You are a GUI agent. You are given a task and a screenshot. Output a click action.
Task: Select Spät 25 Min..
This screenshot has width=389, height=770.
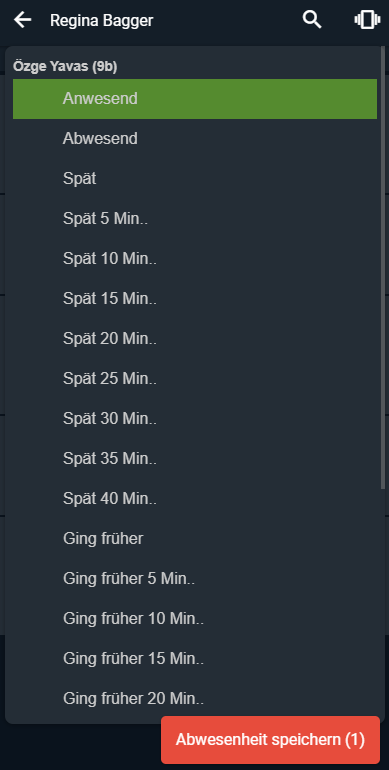pos(195,379)
